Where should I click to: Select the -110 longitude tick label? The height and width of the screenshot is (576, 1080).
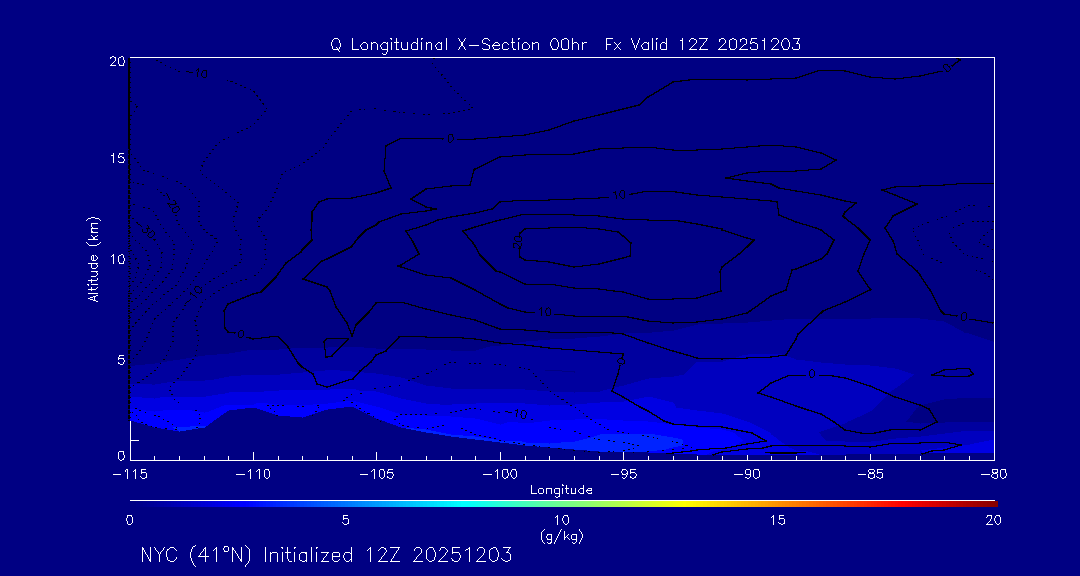253,475
